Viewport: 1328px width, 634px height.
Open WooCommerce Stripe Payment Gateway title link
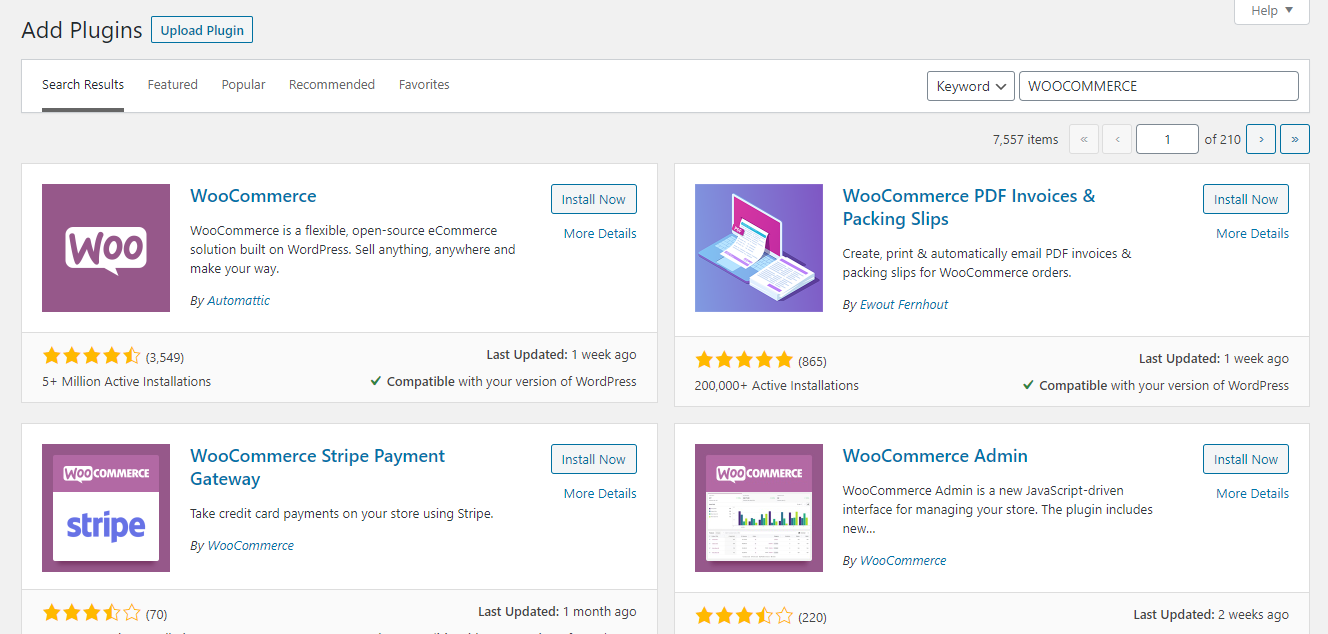tap(317, 467)
